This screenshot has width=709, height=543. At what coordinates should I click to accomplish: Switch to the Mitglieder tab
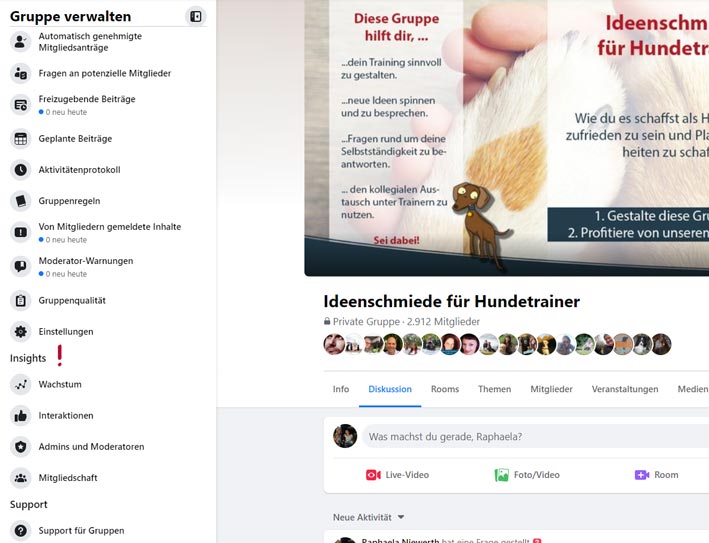click(551, 389)
